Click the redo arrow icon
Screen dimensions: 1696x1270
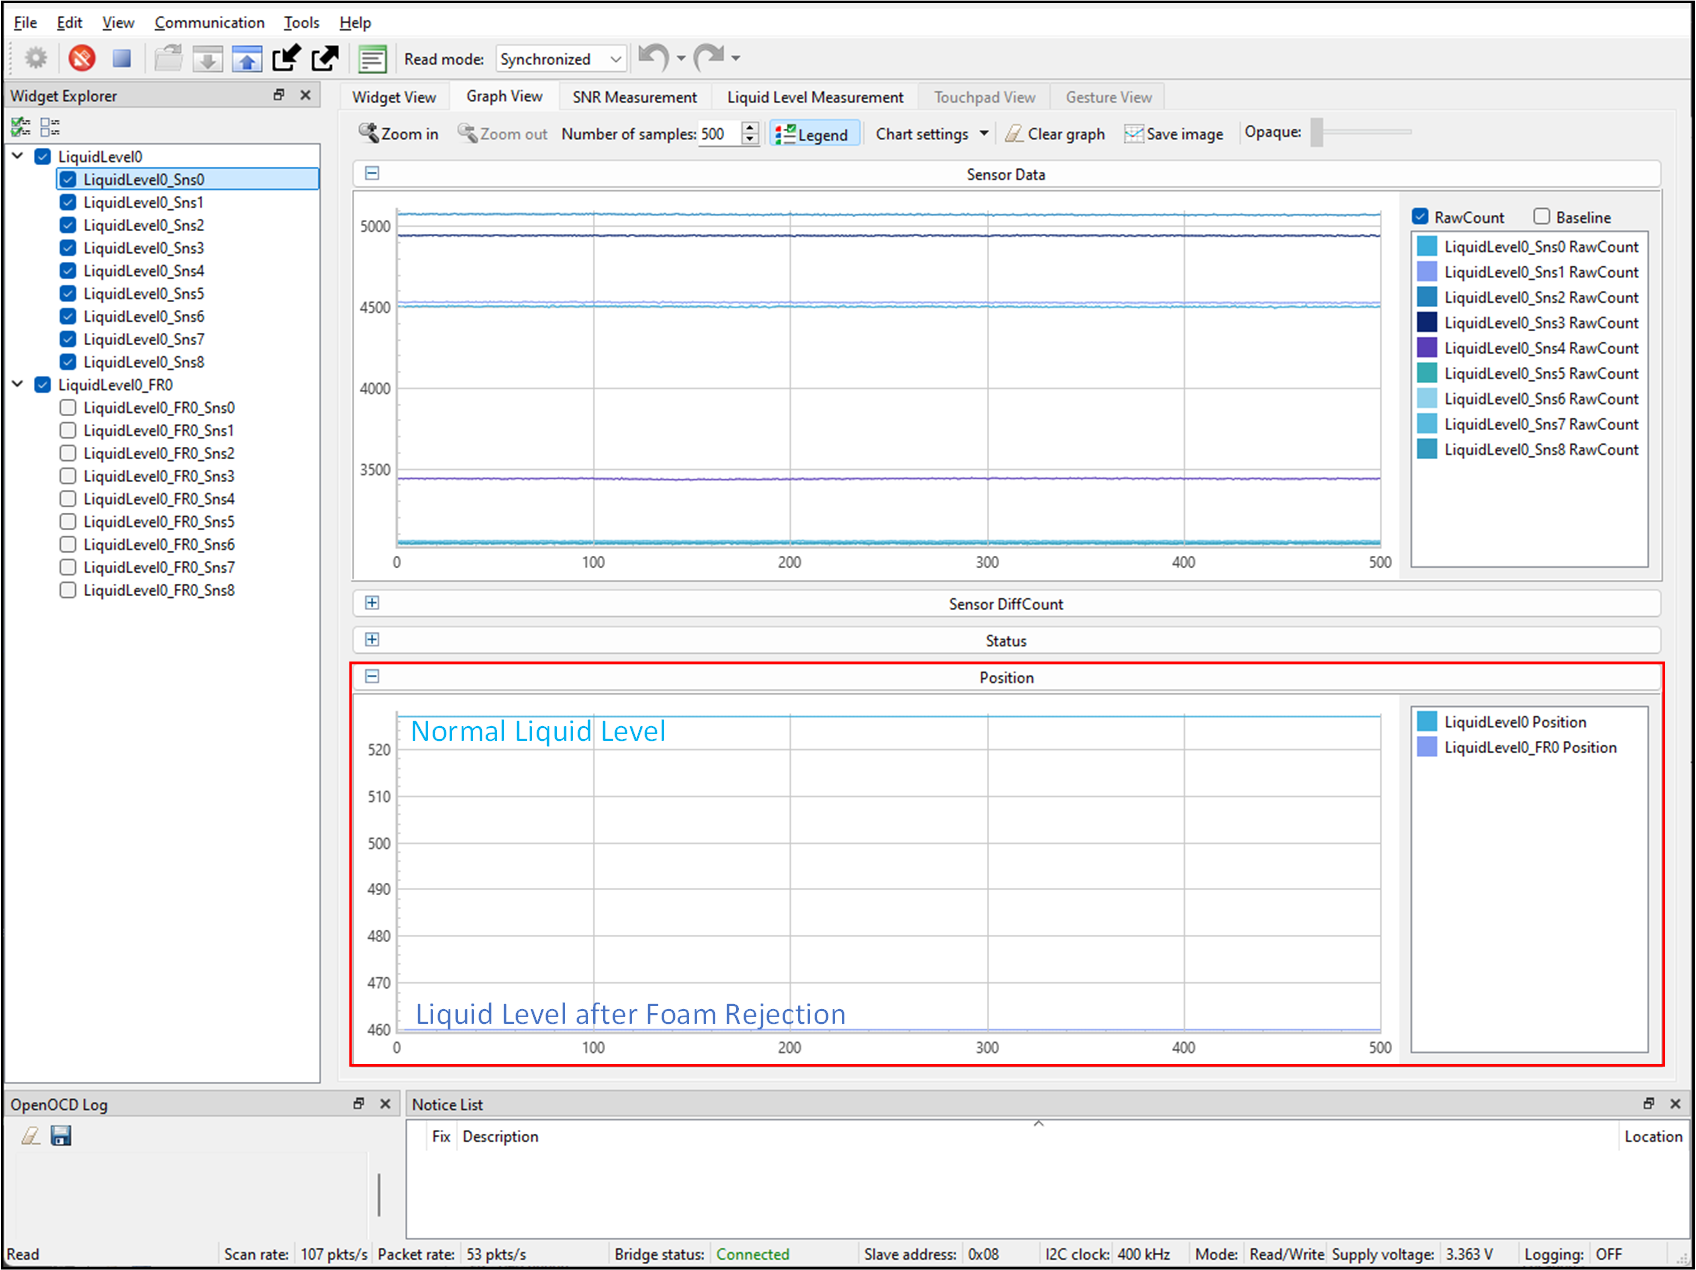[x=708, y=57]
